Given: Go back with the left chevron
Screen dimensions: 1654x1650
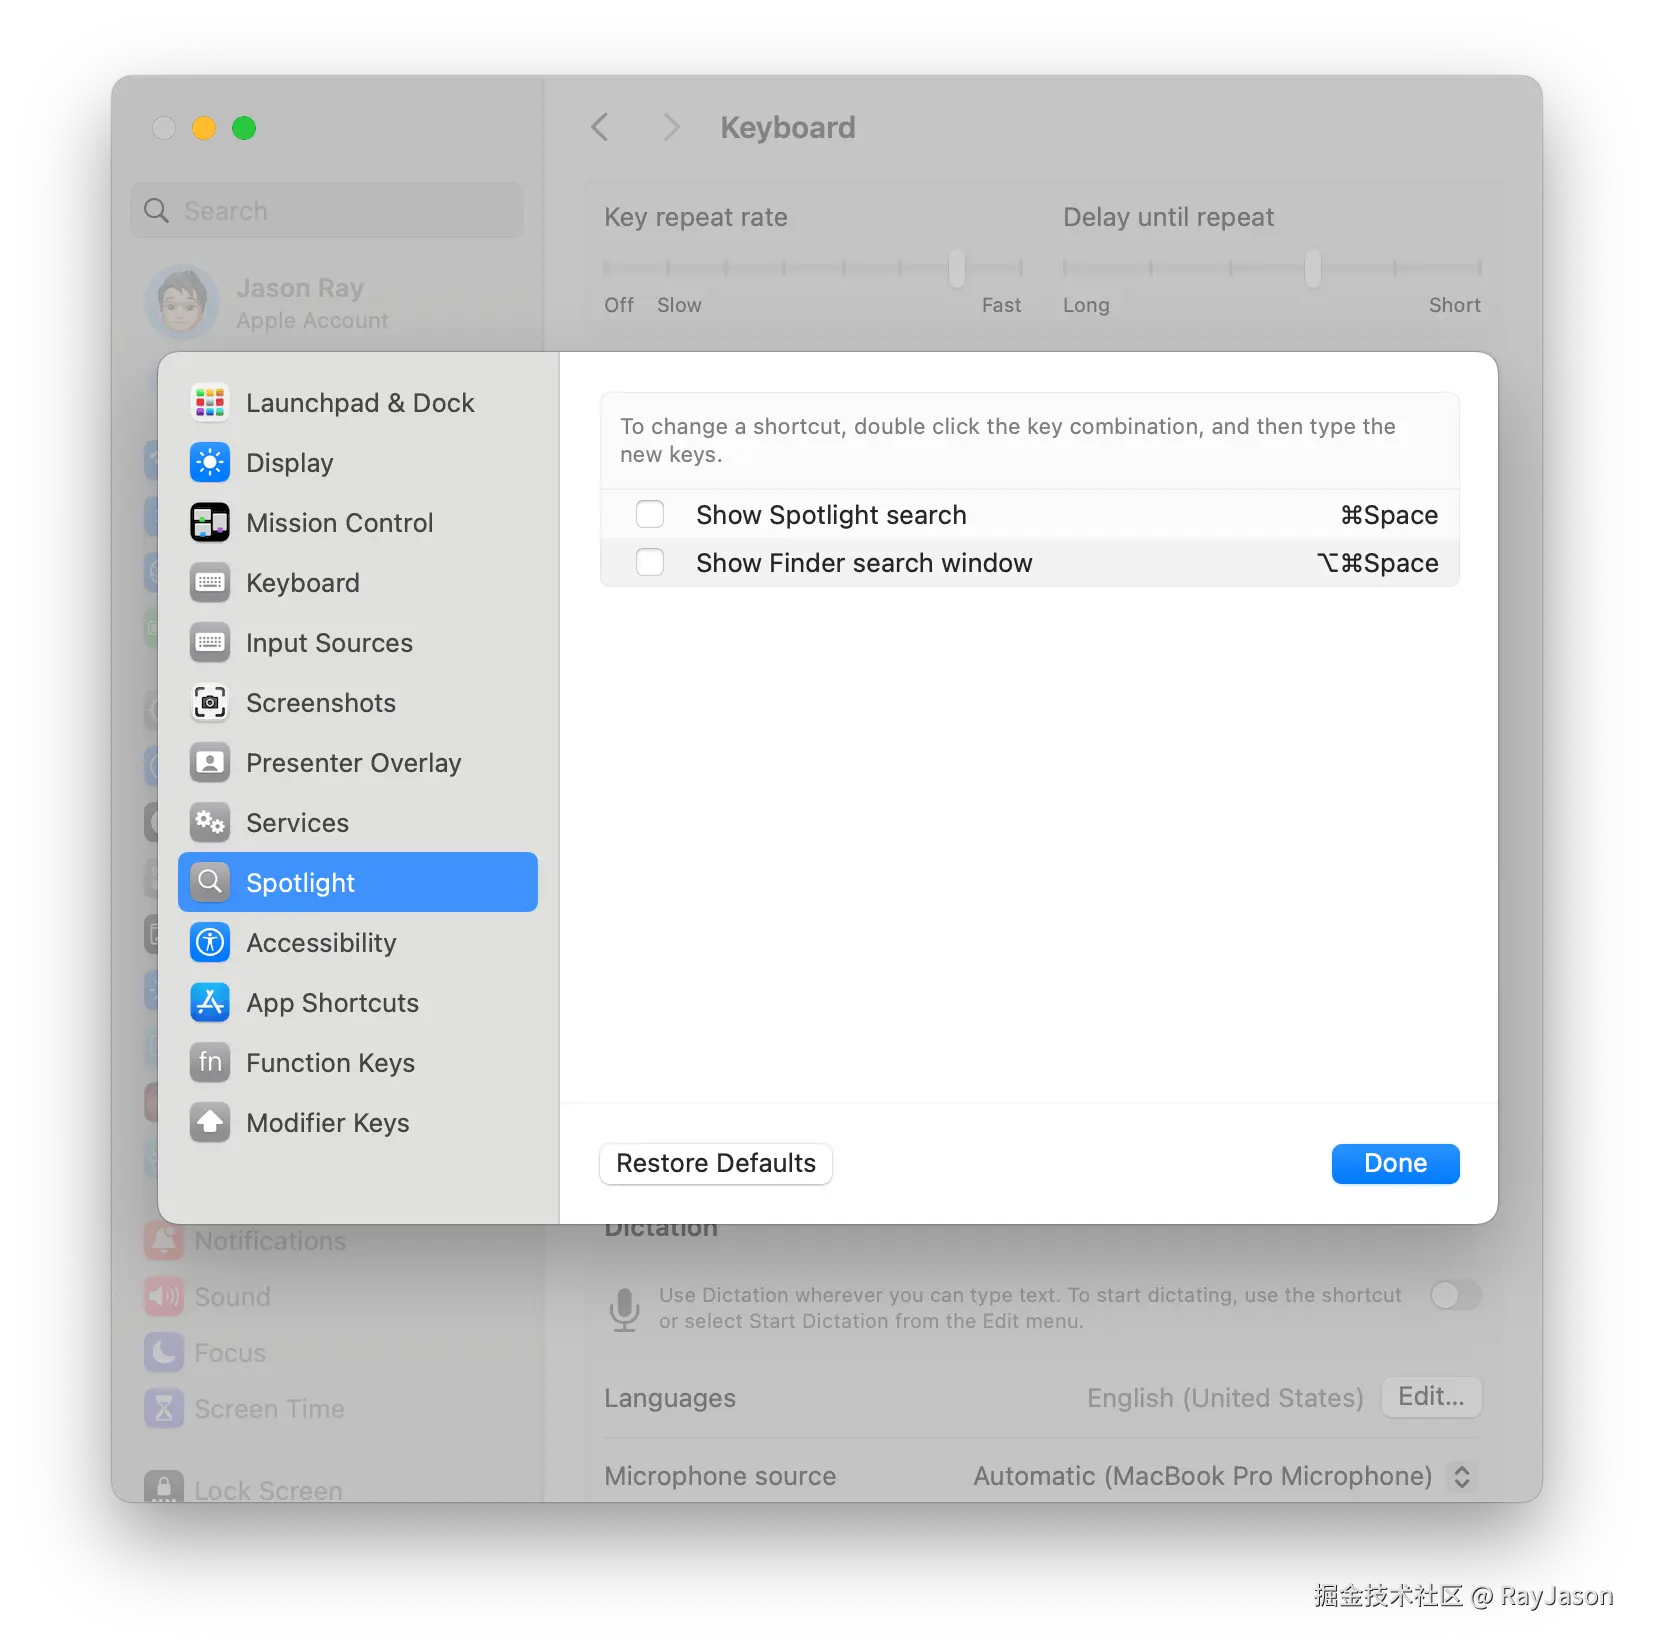Looking at the screenshot, I should tap(600, 127).
